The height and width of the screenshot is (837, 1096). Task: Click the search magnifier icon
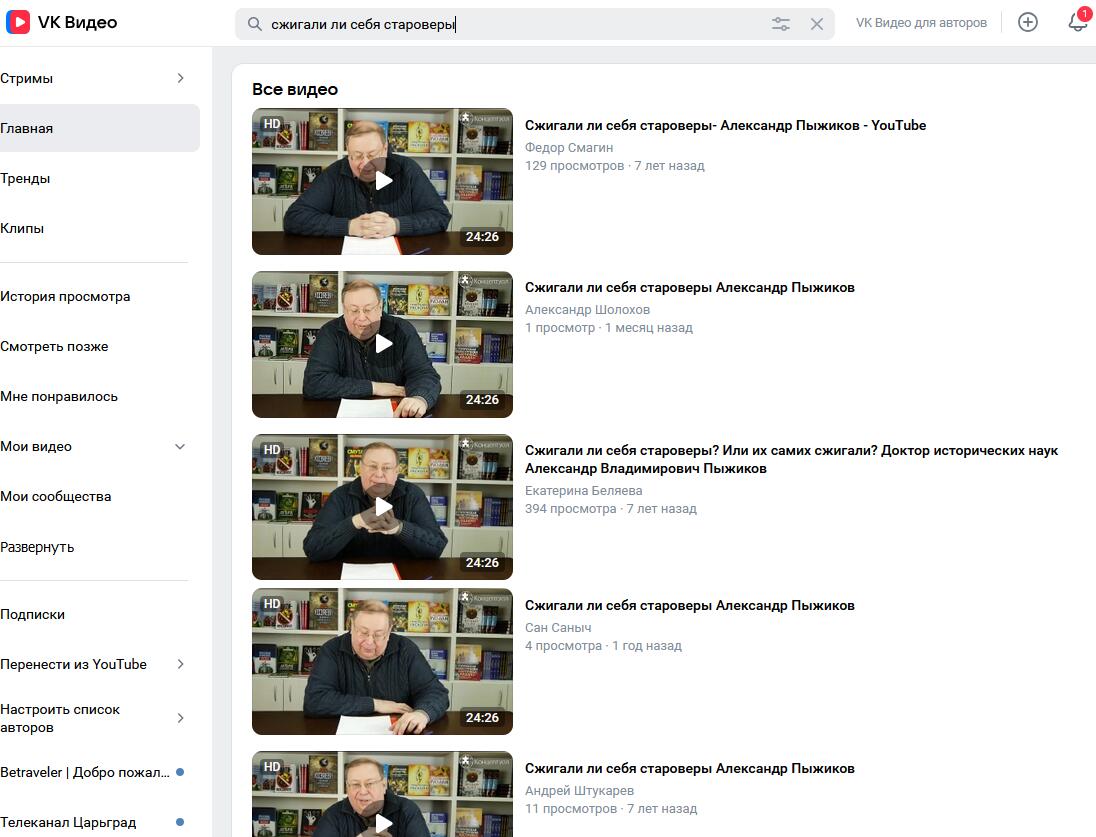[254, 24]
